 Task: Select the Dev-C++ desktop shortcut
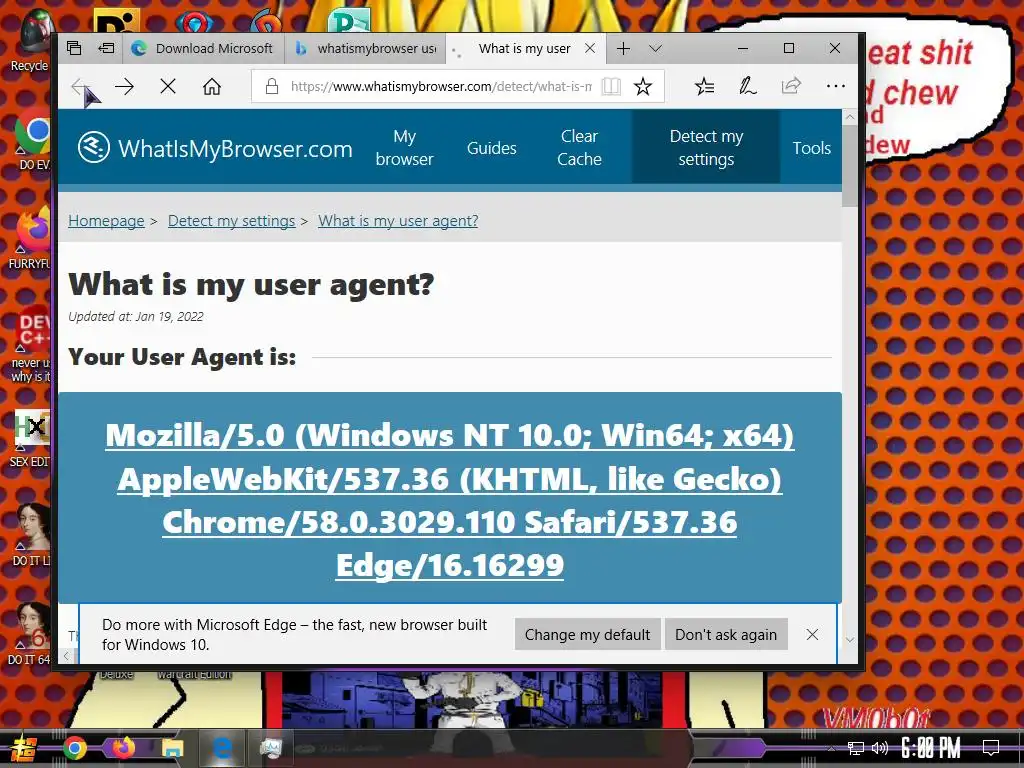[x=31, y=345]
